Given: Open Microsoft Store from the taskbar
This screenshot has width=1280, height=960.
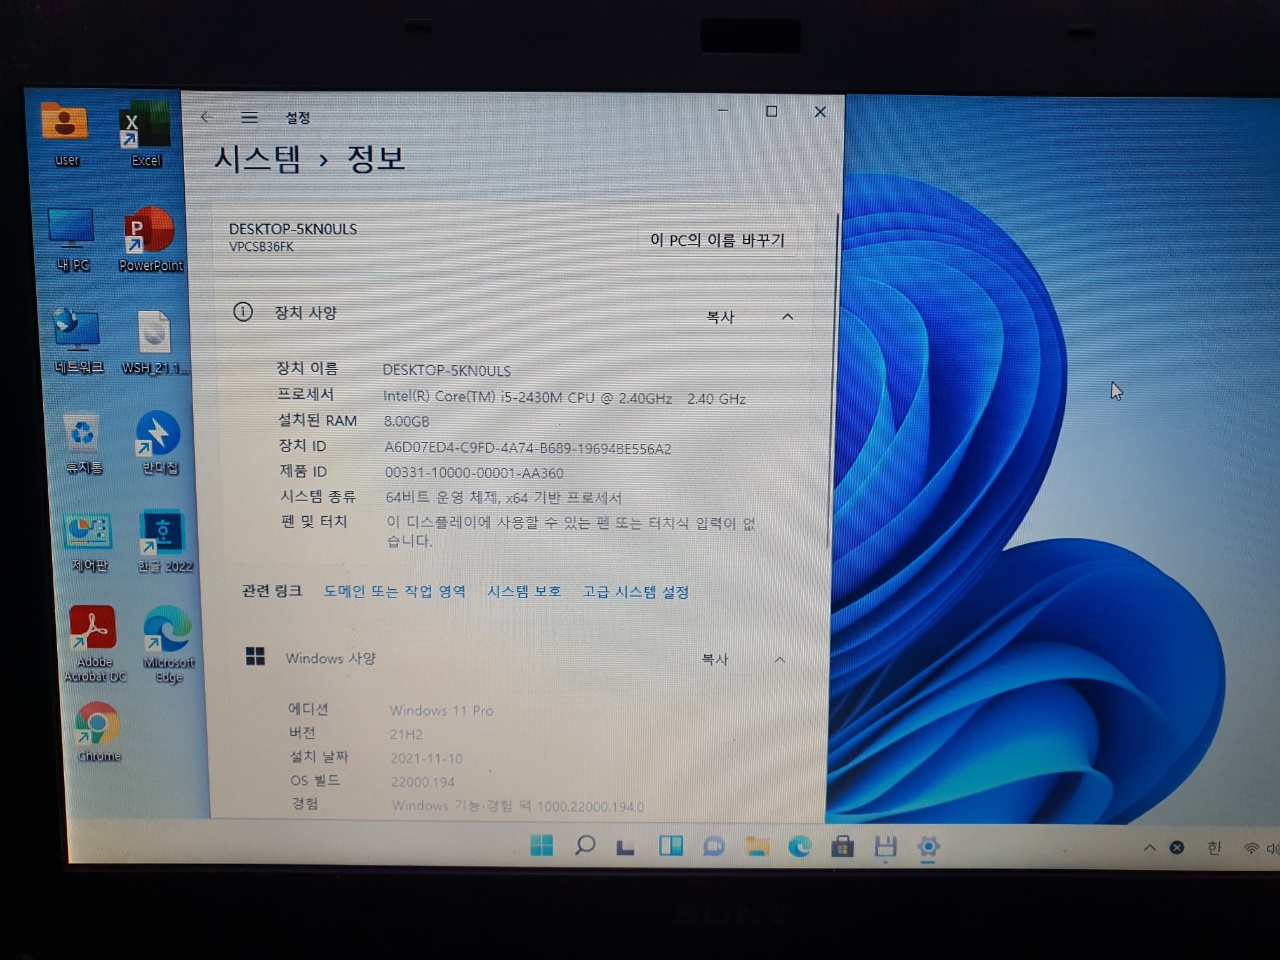Looking at the screenshot, I should coord(842,847).
